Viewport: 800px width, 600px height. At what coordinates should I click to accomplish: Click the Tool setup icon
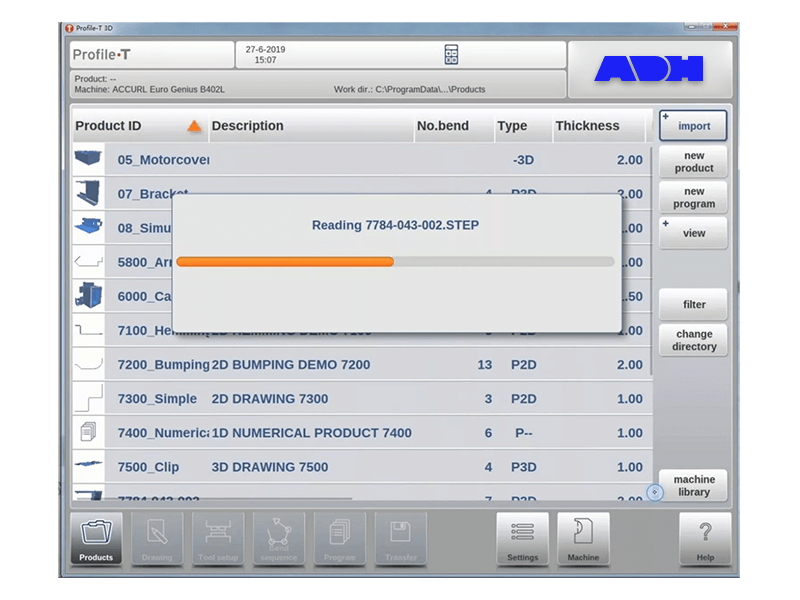[218, 538]
